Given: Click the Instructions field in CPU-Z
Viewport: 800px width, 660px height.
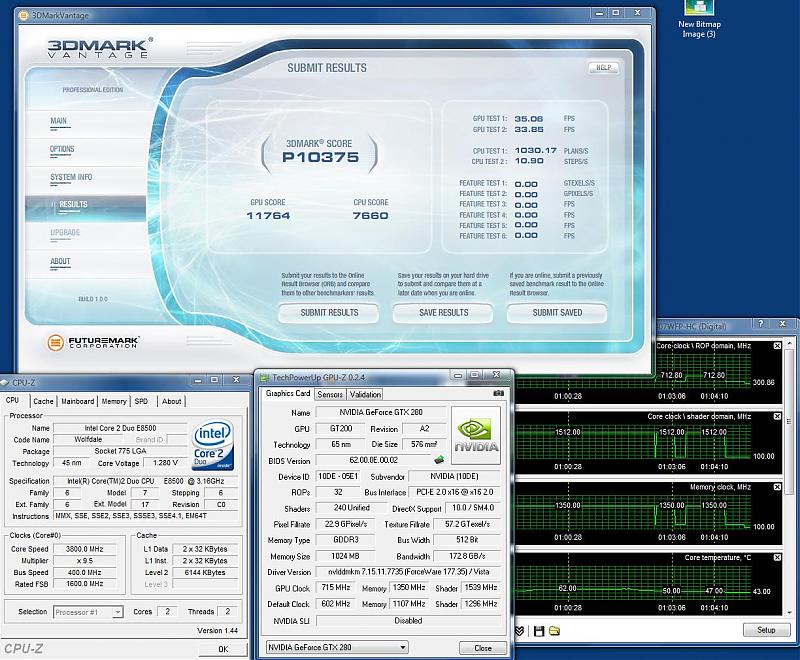Looking at the screenshot, I should [x=145, y=516].
